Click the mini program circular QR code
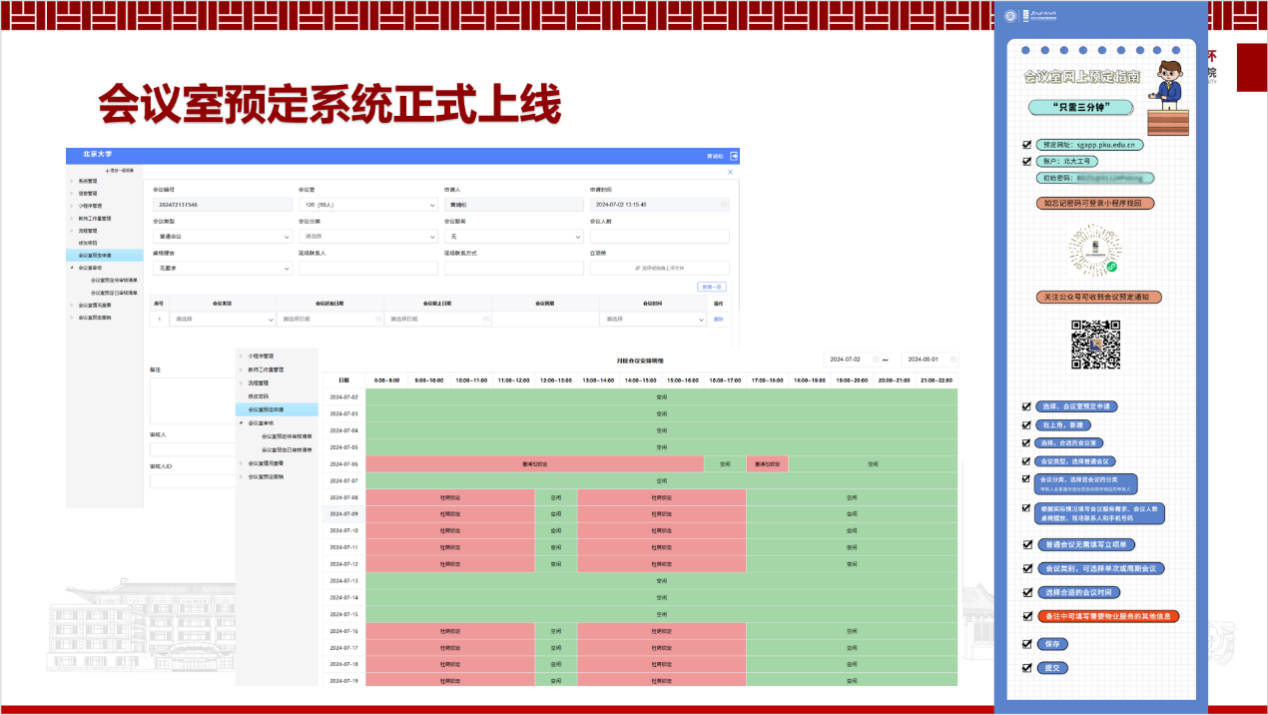Screen dimensions: 1268x715 point(1095,249)
